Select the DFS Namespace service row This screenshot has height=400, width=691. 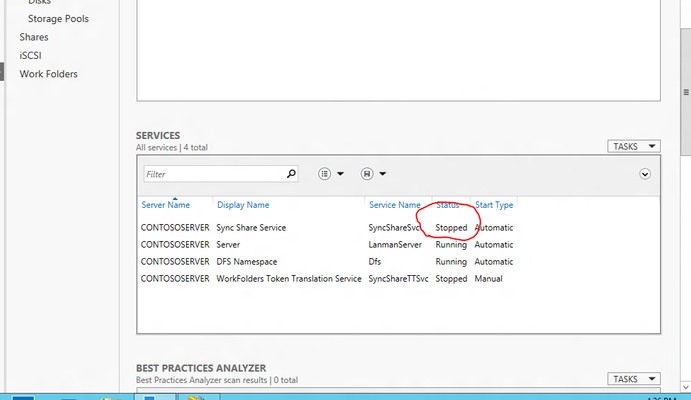click(327, 262)
